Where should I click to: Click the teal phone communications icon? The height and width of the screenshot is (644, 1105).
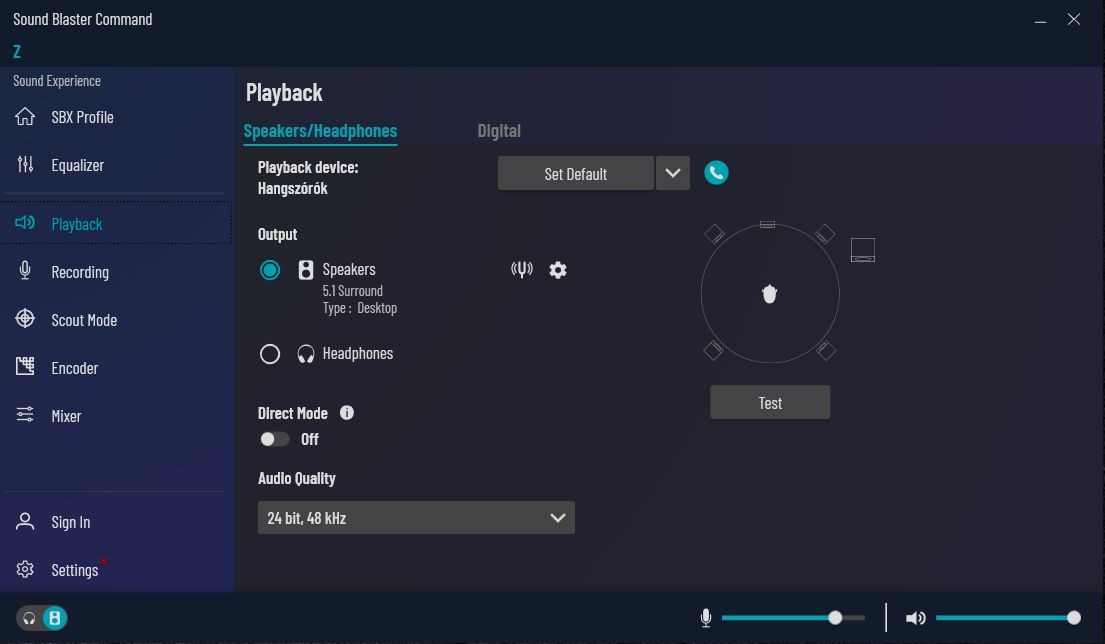point(716,173)
